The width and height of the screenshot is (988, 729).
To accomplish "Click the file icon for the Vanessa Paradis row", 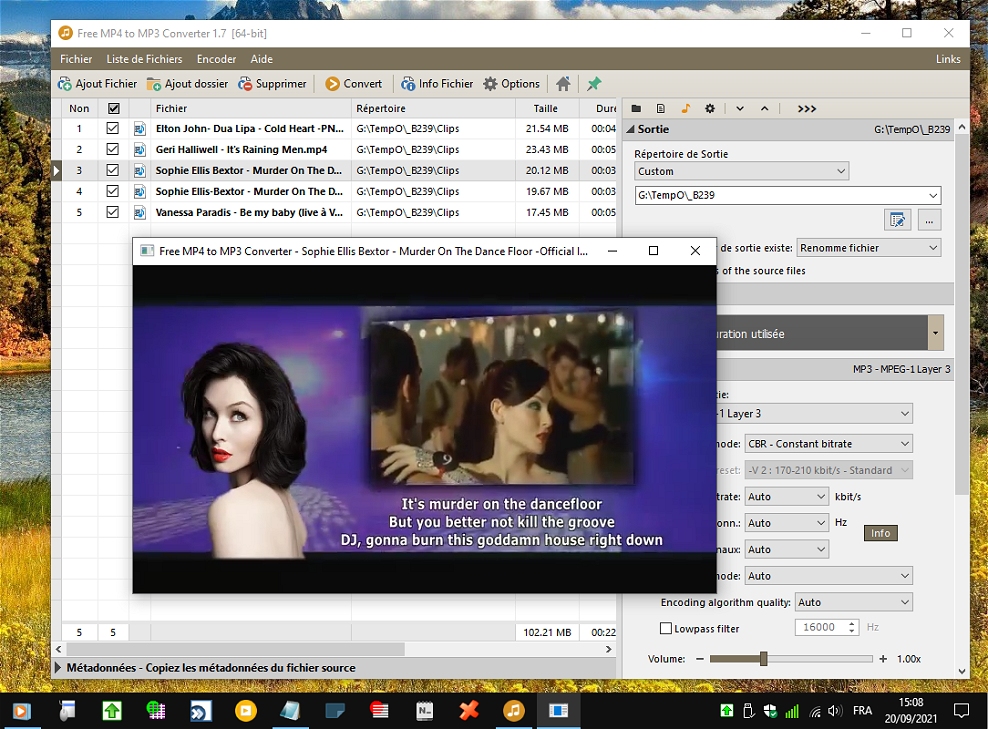I will click(x=140, y=212).
